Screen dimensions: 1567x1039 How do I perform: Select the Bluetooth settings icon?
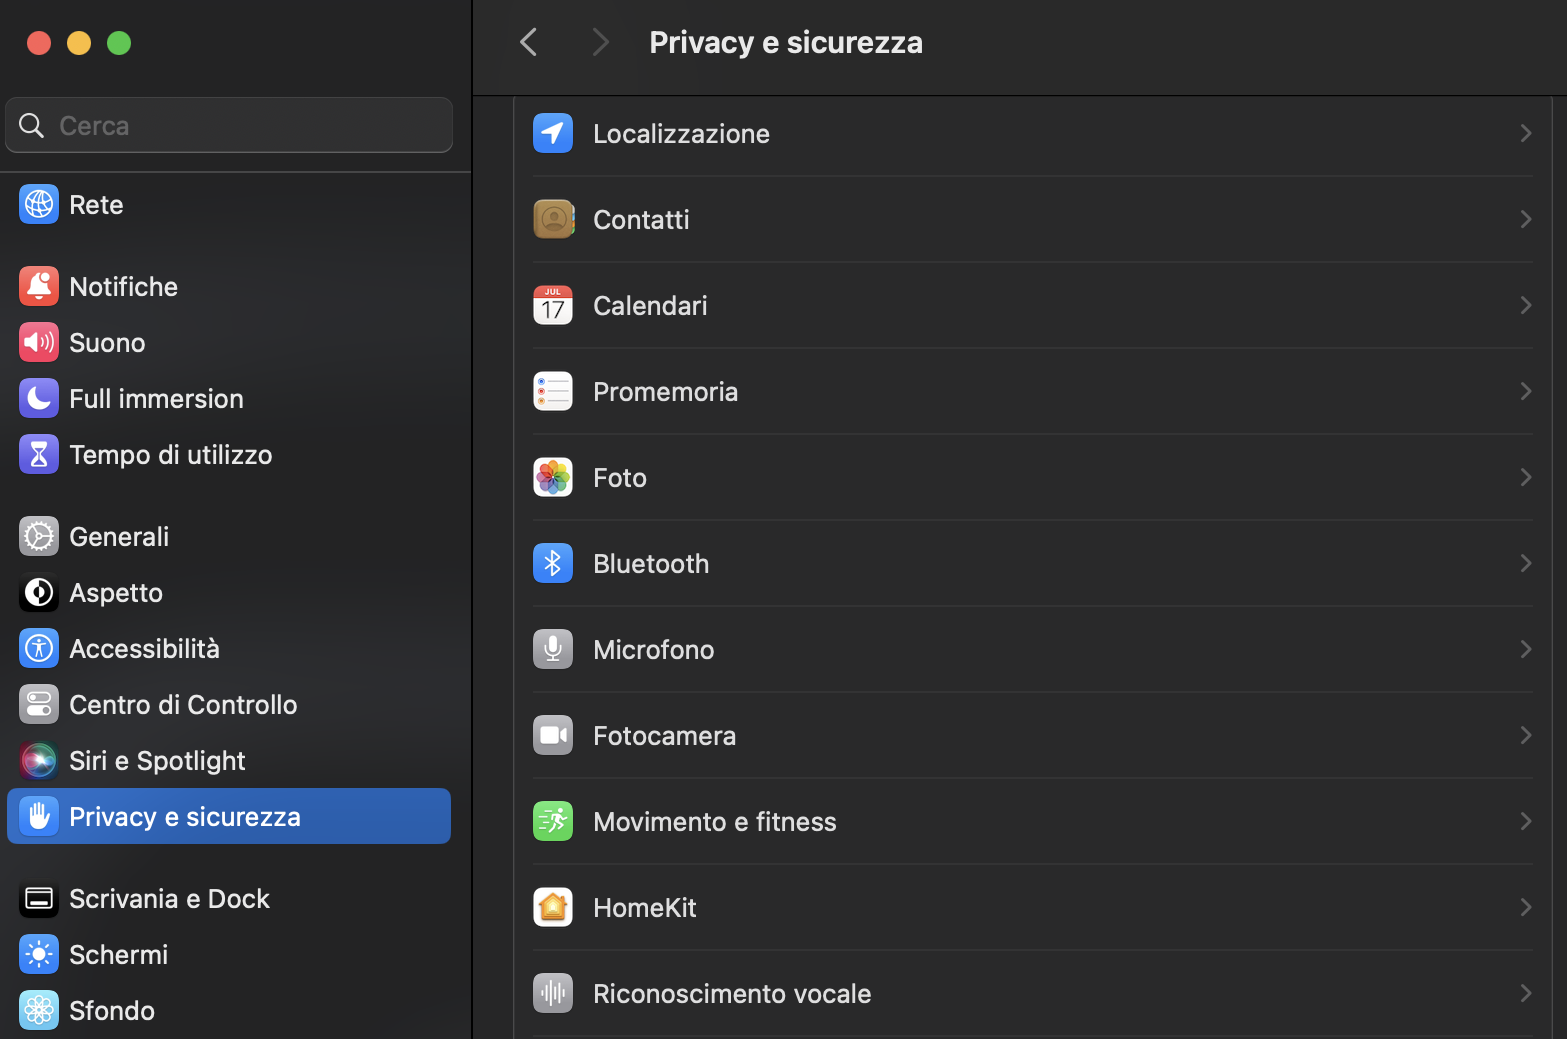pos(553,563)
